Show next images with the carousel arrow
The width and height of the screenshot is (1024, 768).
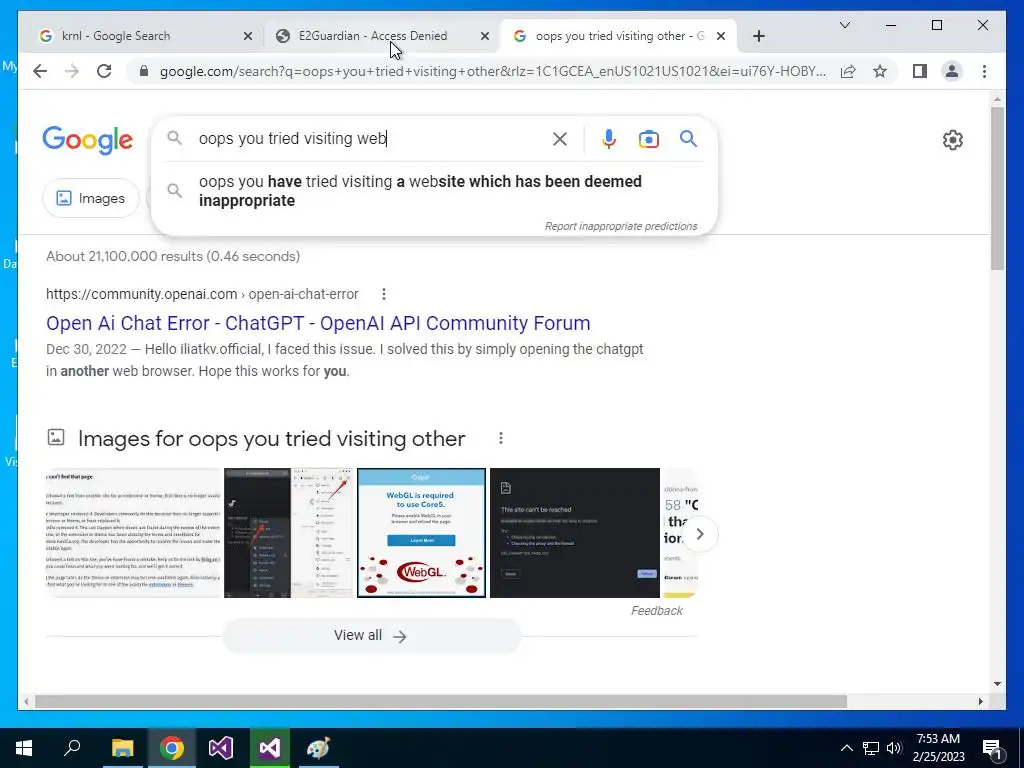click(x=699, y=534)
